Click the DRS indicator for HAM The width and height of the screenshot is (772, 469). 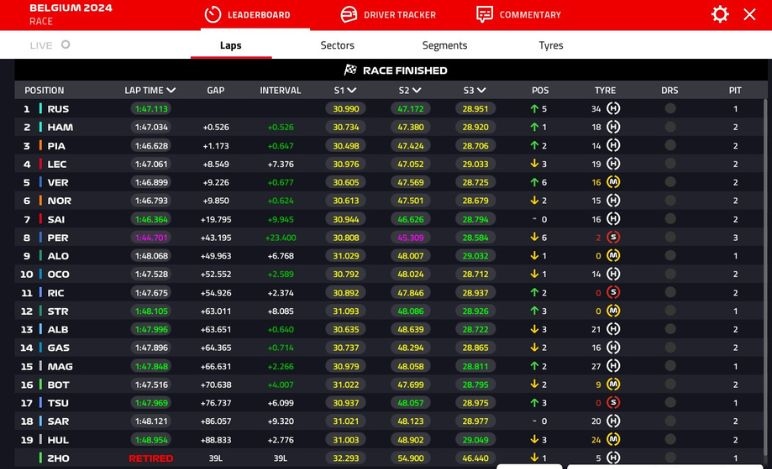(x=670, y=127)
